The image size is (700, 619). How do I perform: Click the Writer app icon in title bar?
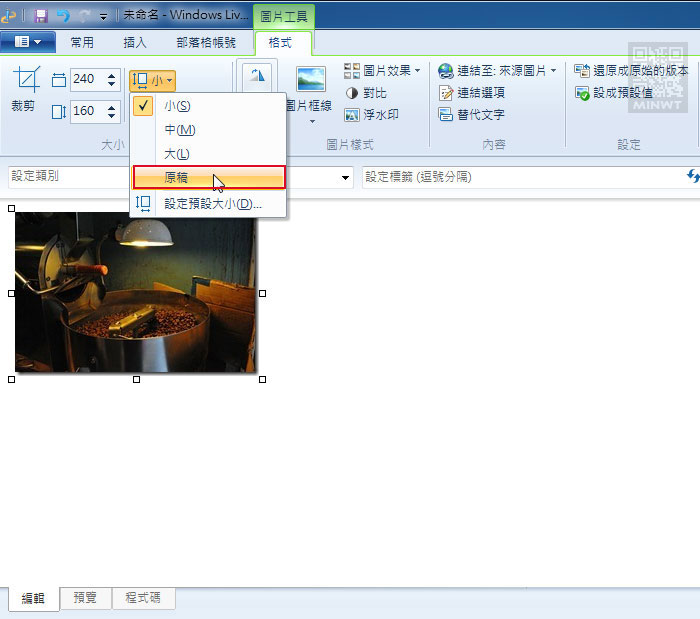8,16
